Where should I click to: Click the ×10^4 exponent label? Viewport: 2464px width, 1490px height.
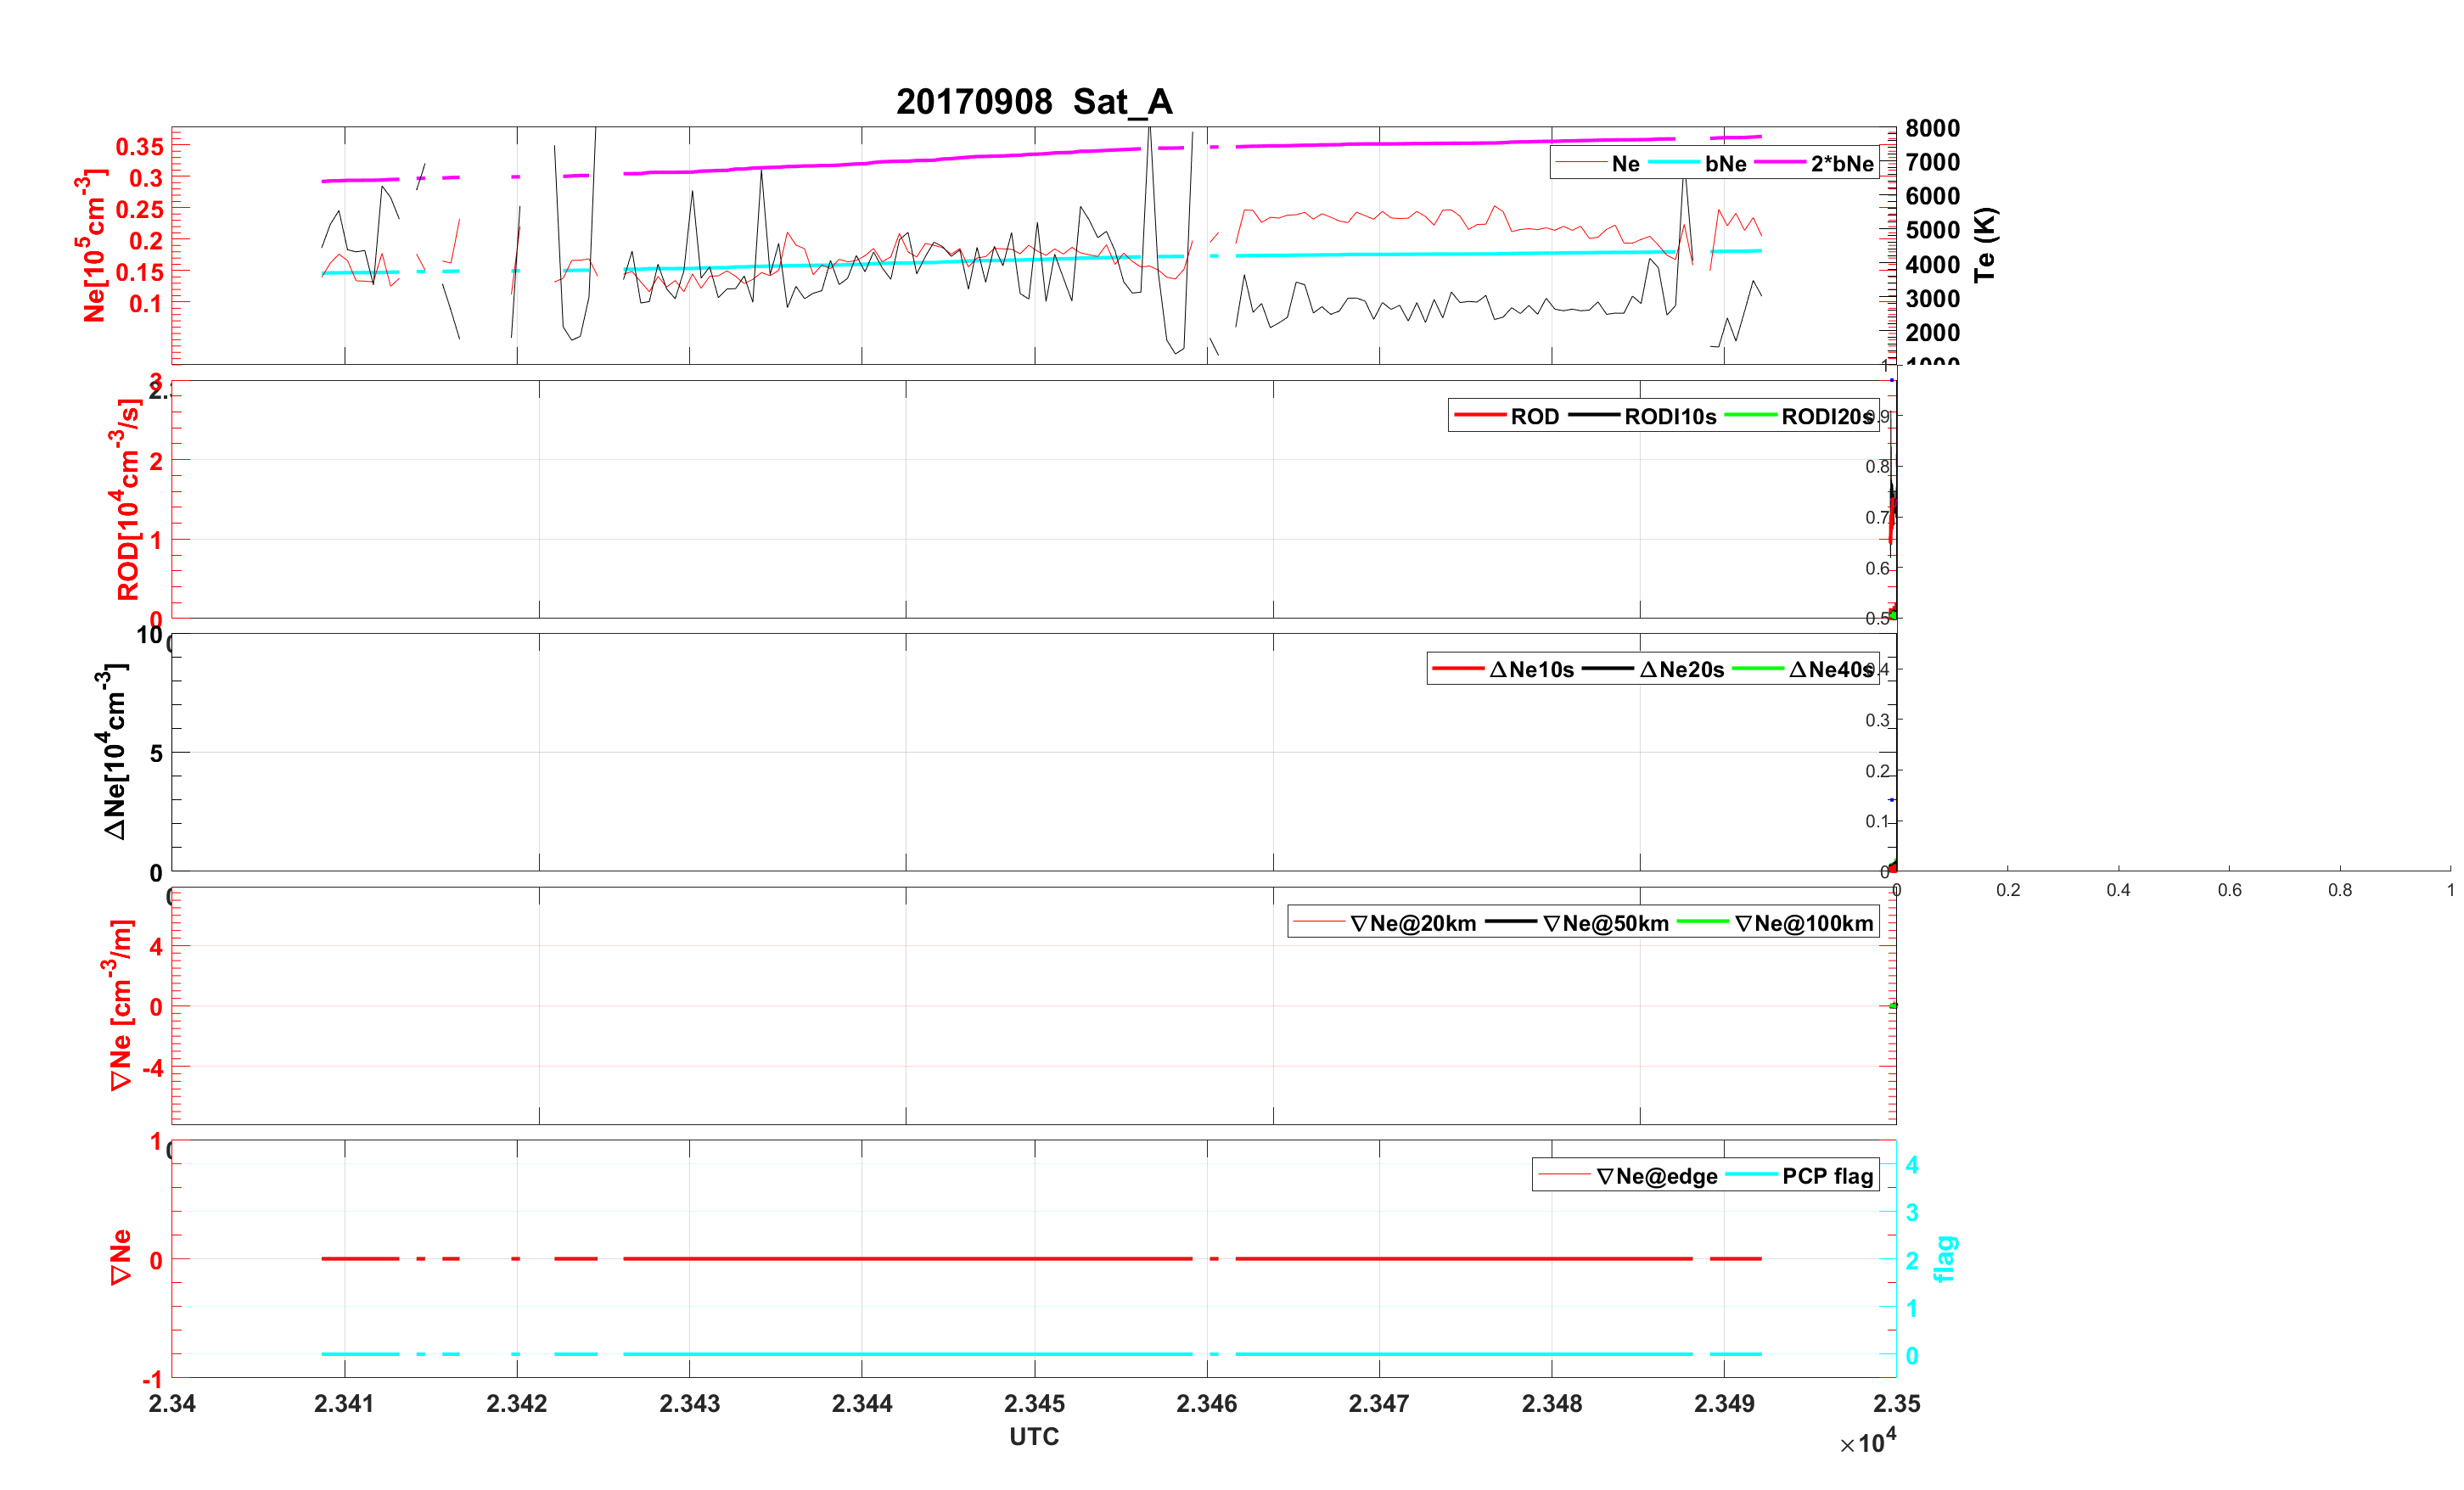tap(1868, 1442)
